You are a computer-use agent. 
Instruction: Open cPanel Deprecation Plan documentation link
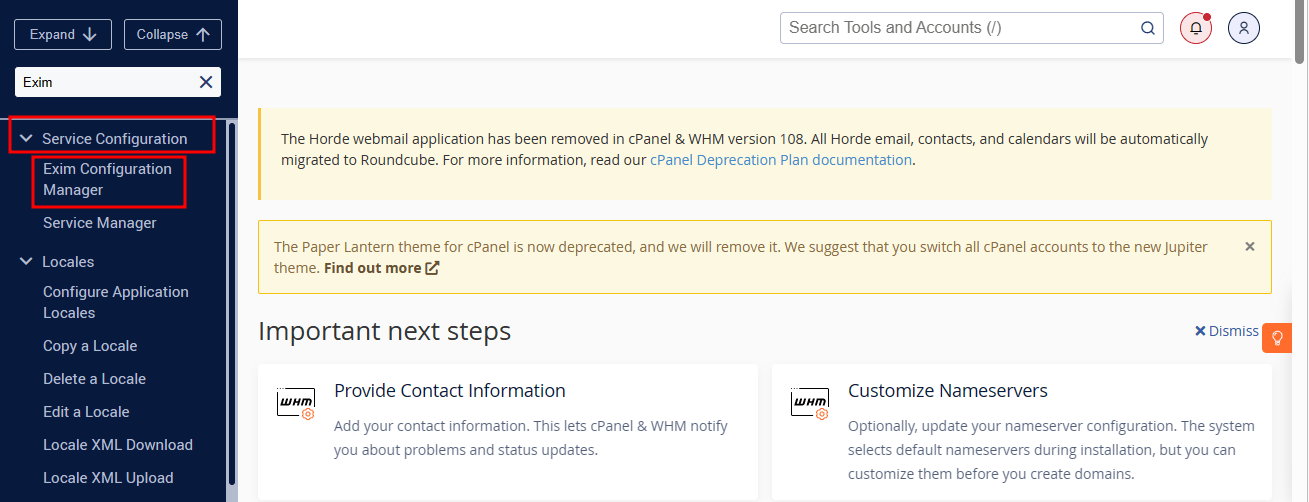(781, 160)
